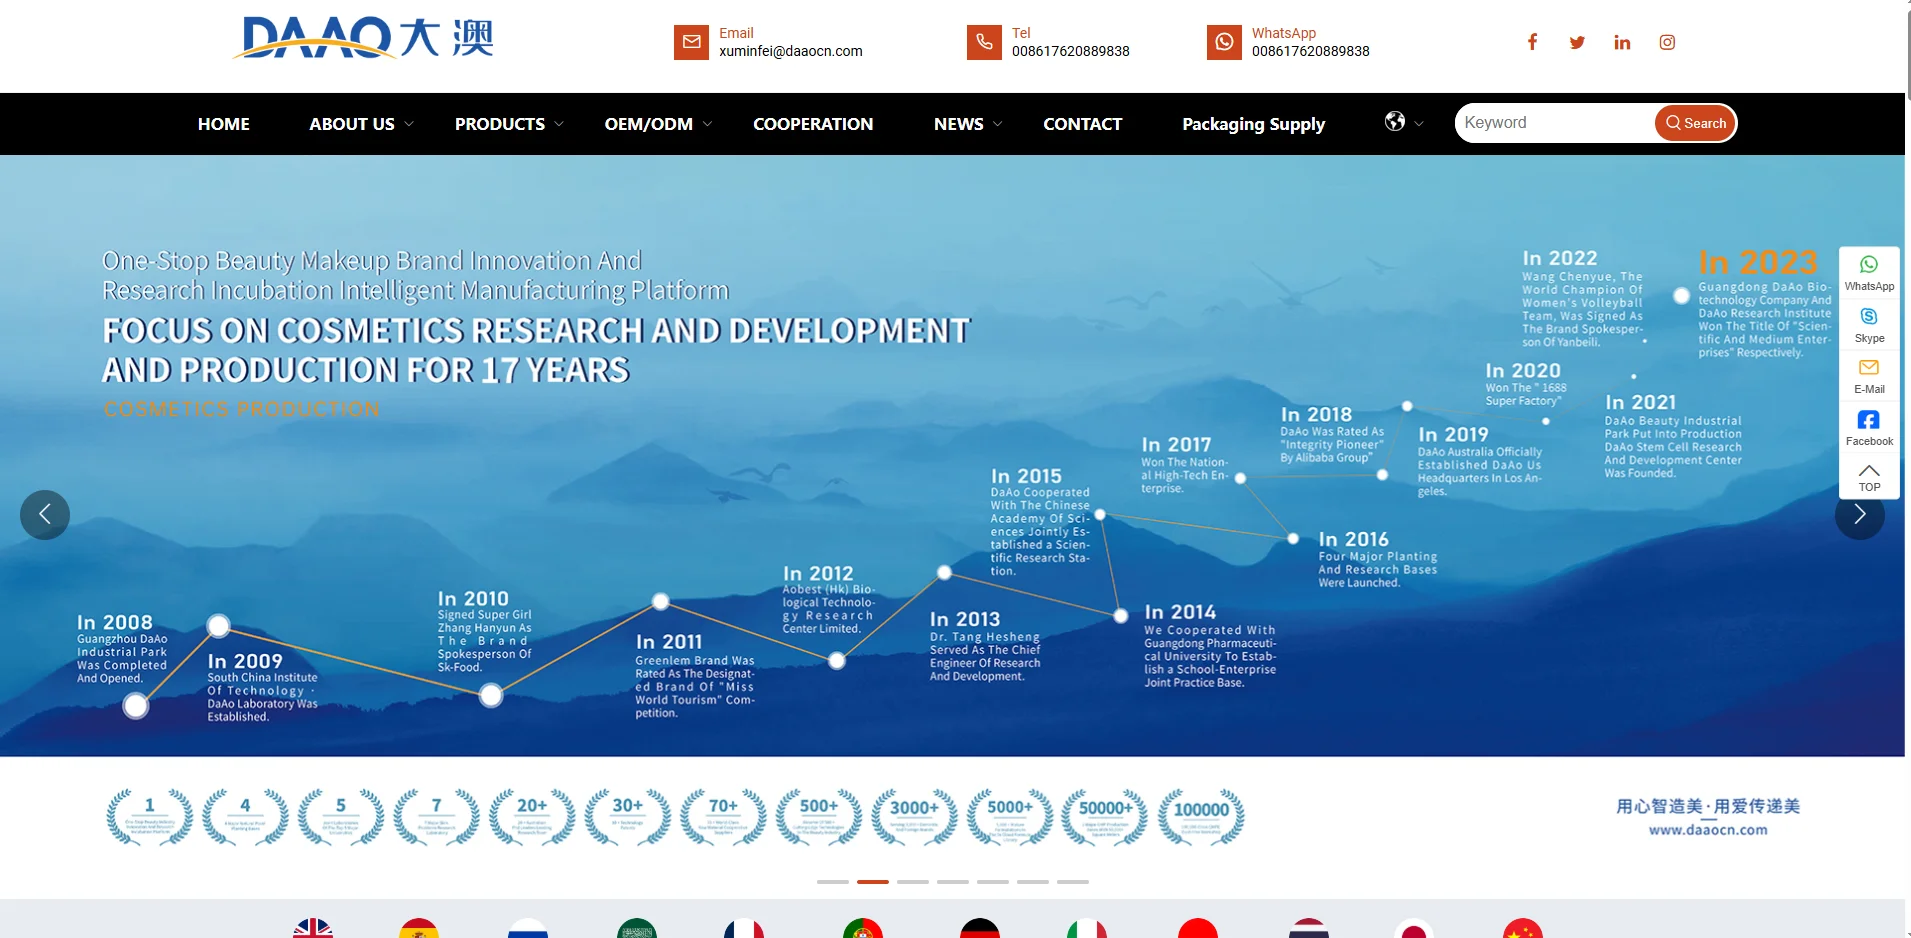Viewport: 1911px width, 938px height.
Task: Open the OEM/ODM dropdown menu
Action: [658, 124]
